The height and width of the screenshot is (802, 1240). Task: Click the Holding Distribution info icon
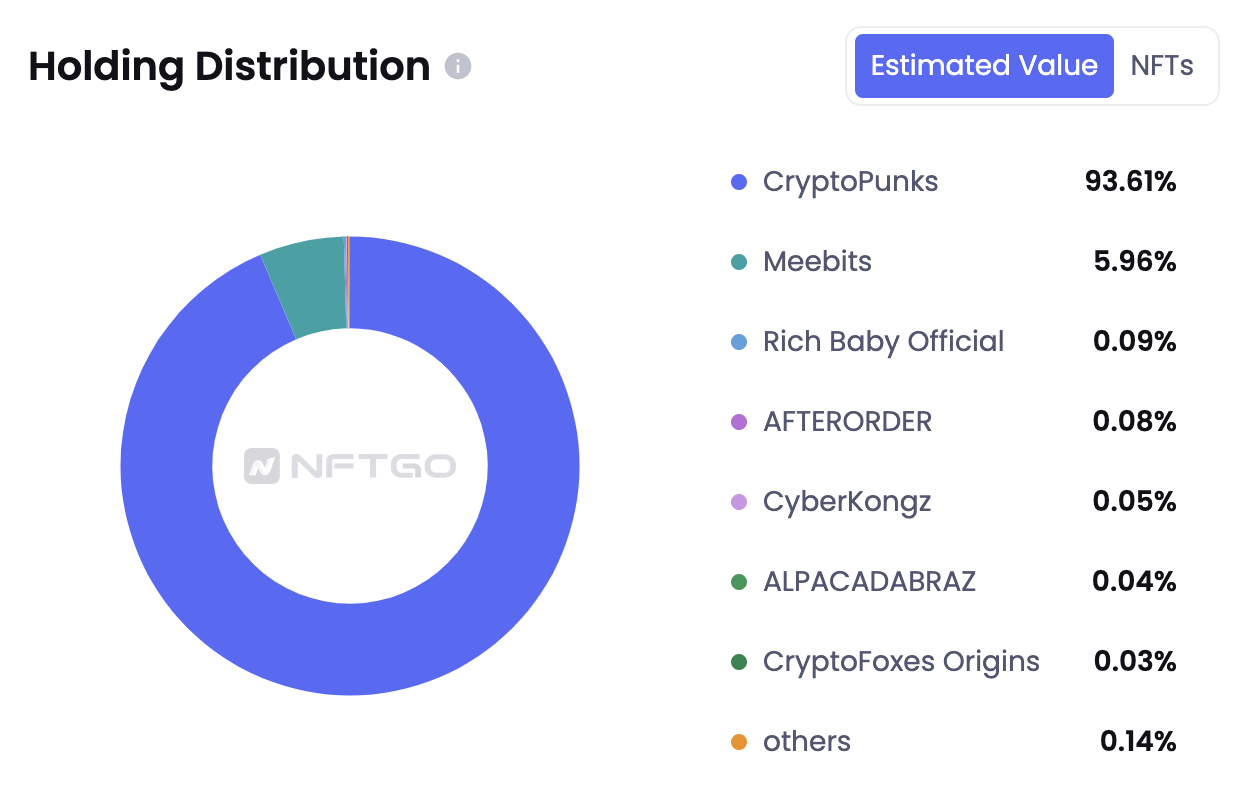(x=458, y=66)
